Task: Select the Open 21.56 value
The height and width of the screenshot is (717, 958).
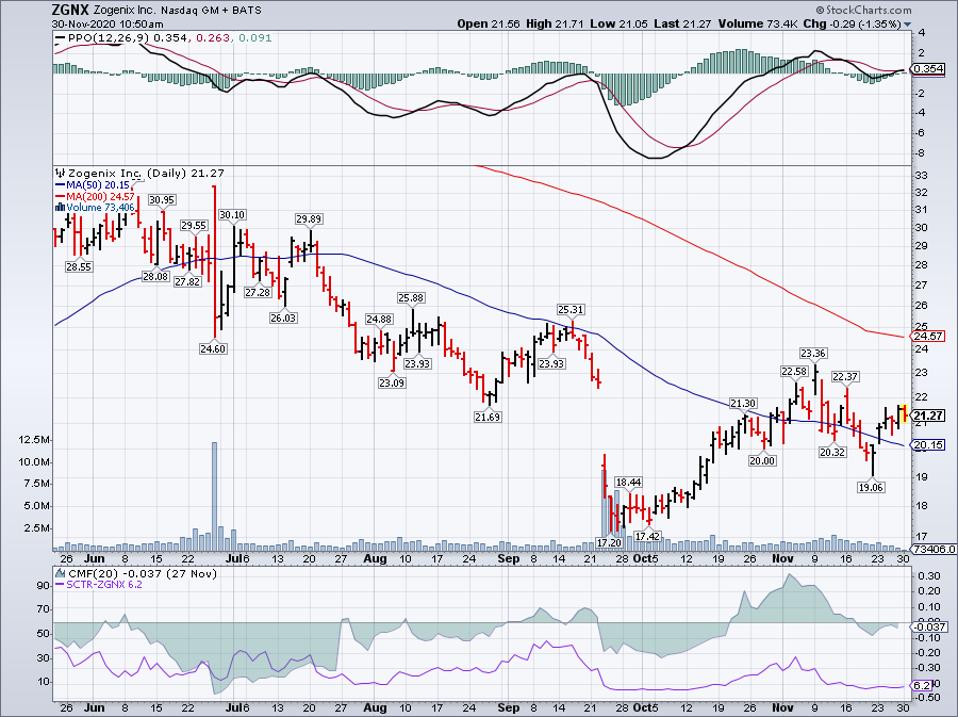Action: 489,24
